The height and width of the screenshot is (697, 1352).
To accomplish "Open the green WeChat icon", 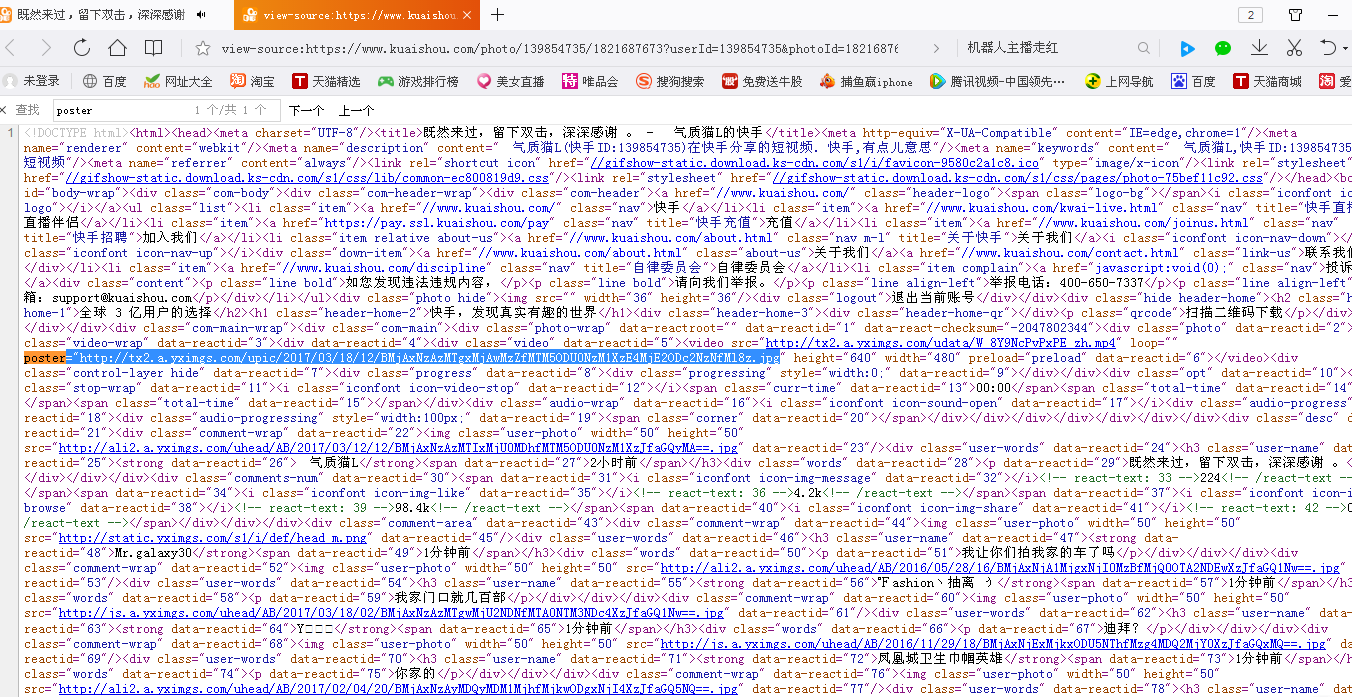I will [x=1223, y=48].
